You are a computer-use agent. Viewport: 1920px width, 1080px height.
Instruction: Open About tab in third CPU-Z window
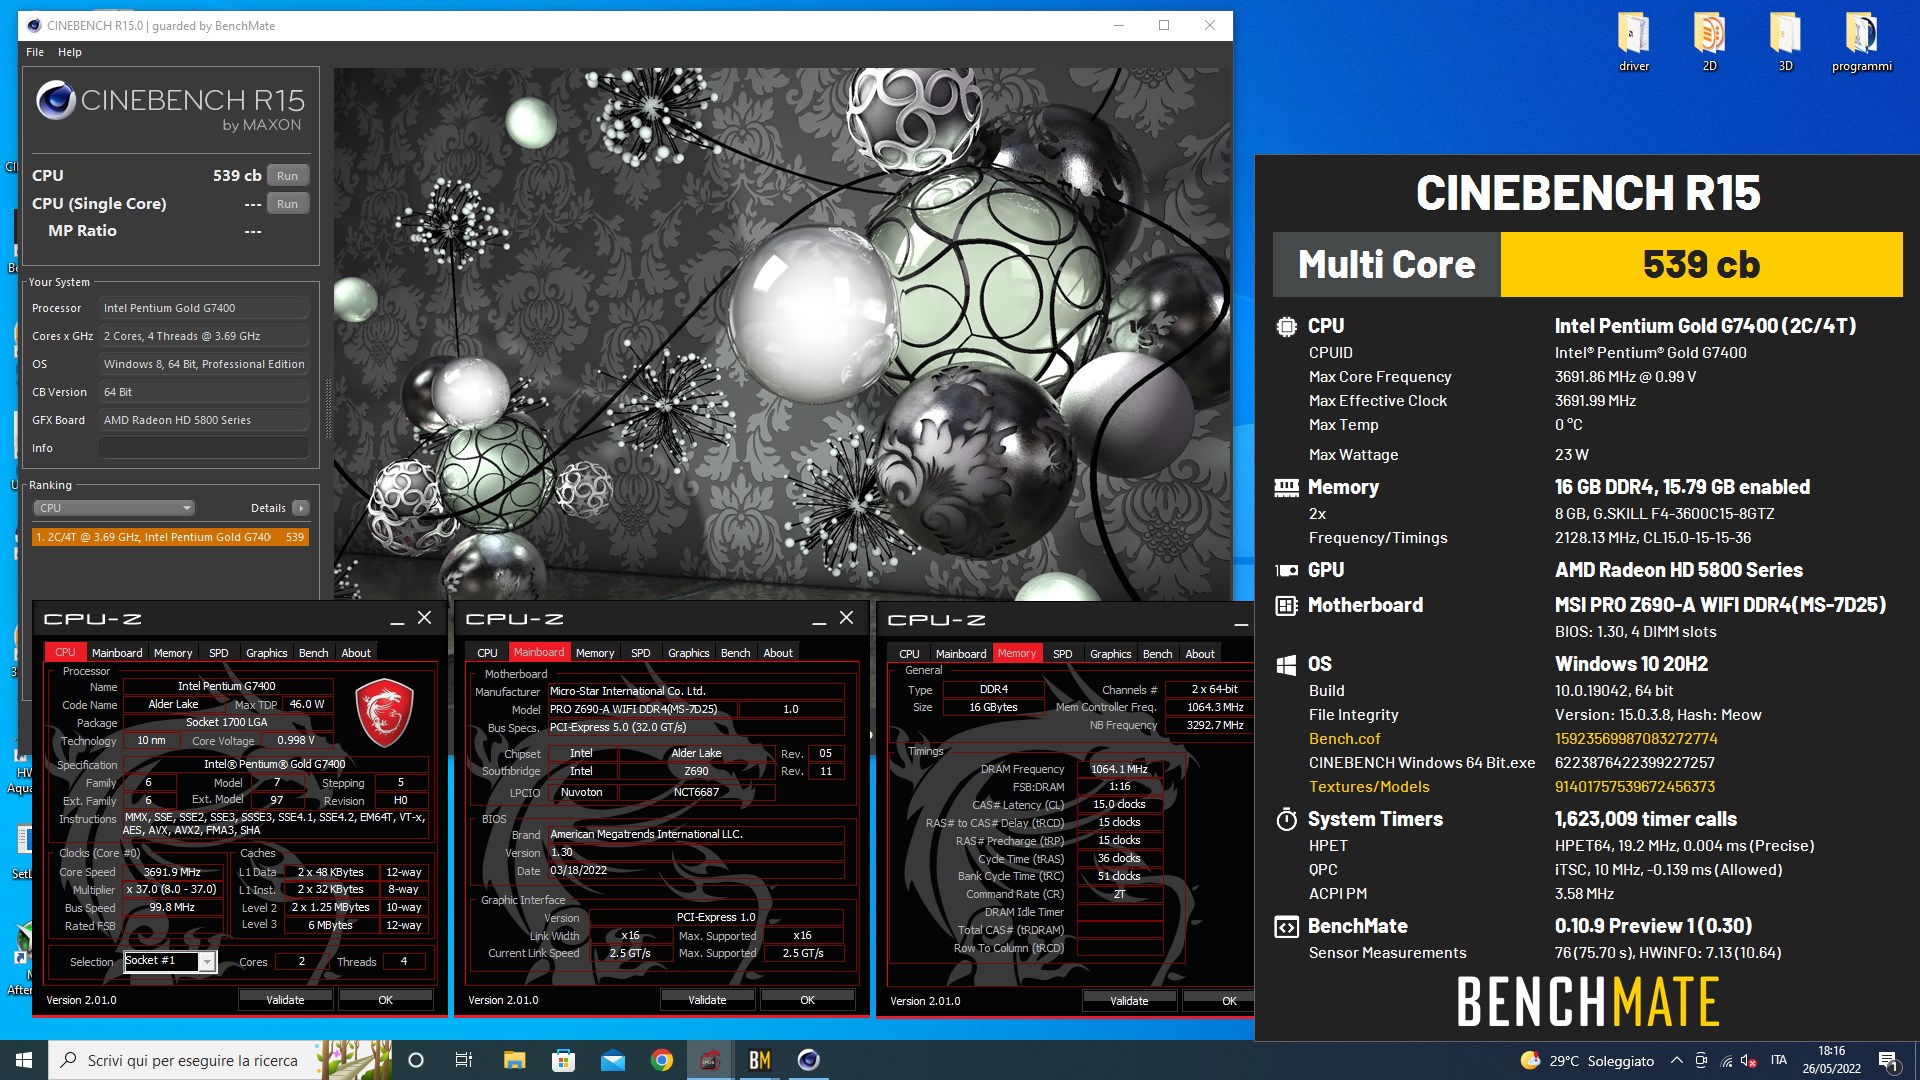[1200, 654]
